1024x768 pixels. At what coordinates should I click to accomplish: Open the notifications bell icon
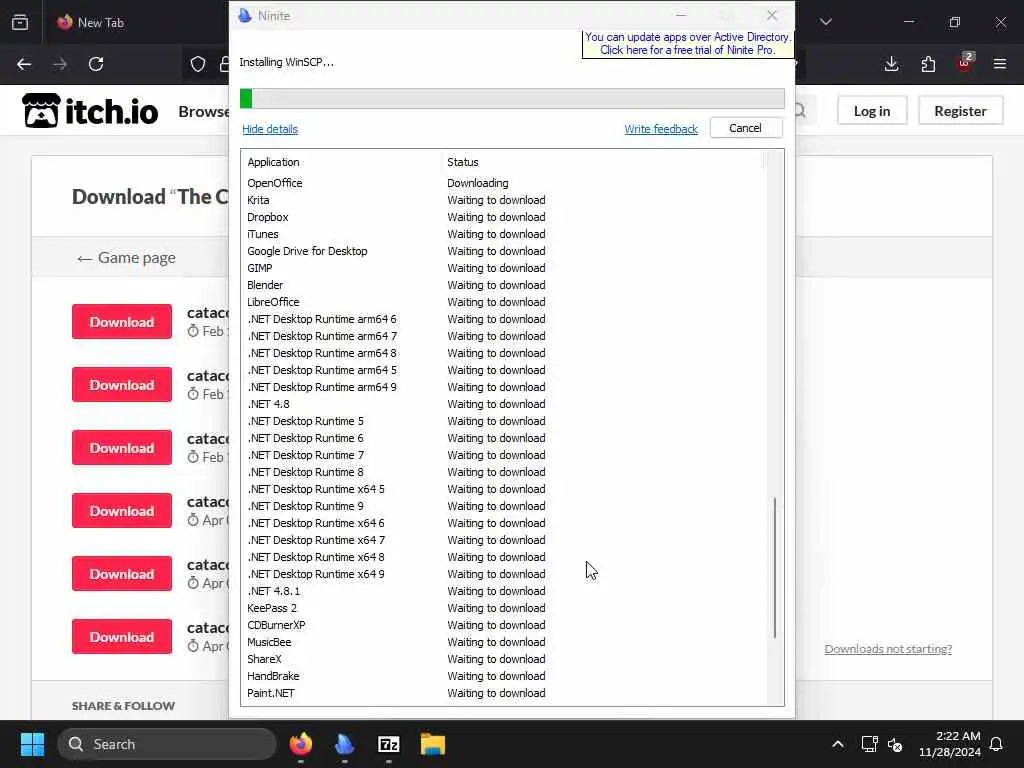[x=997, y=744]
